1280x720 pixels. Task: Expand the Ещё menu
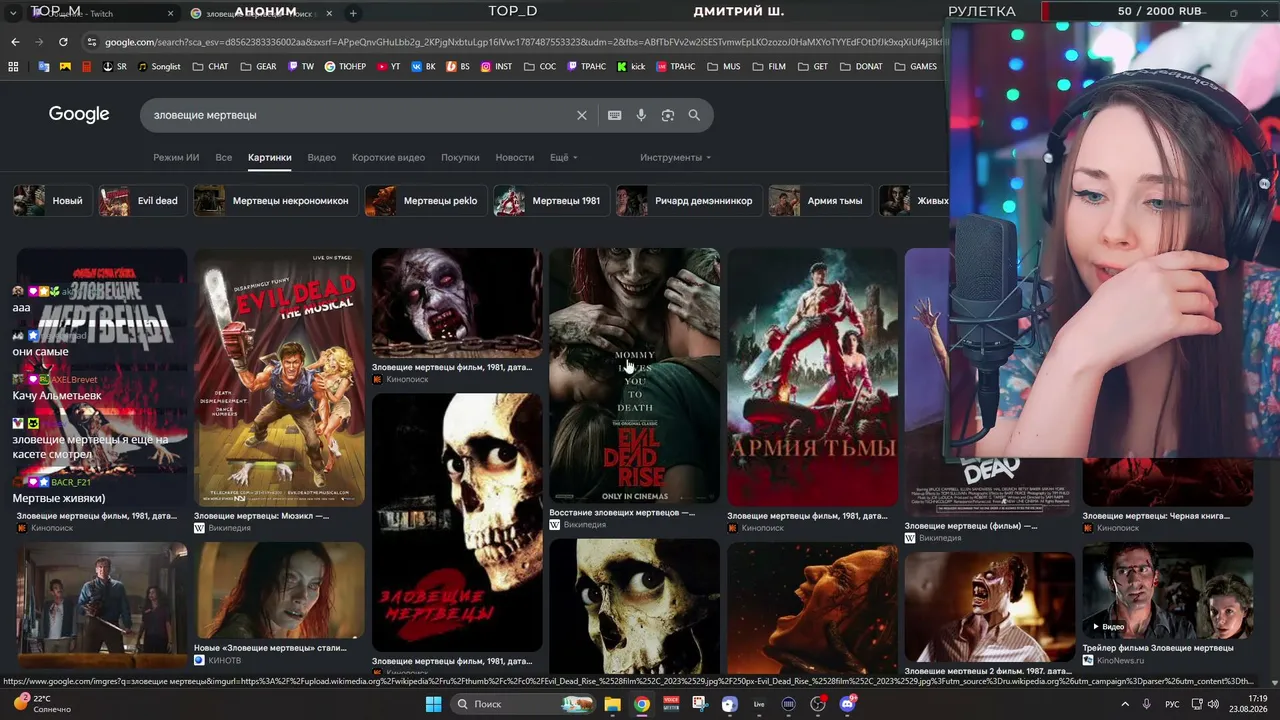563,158
